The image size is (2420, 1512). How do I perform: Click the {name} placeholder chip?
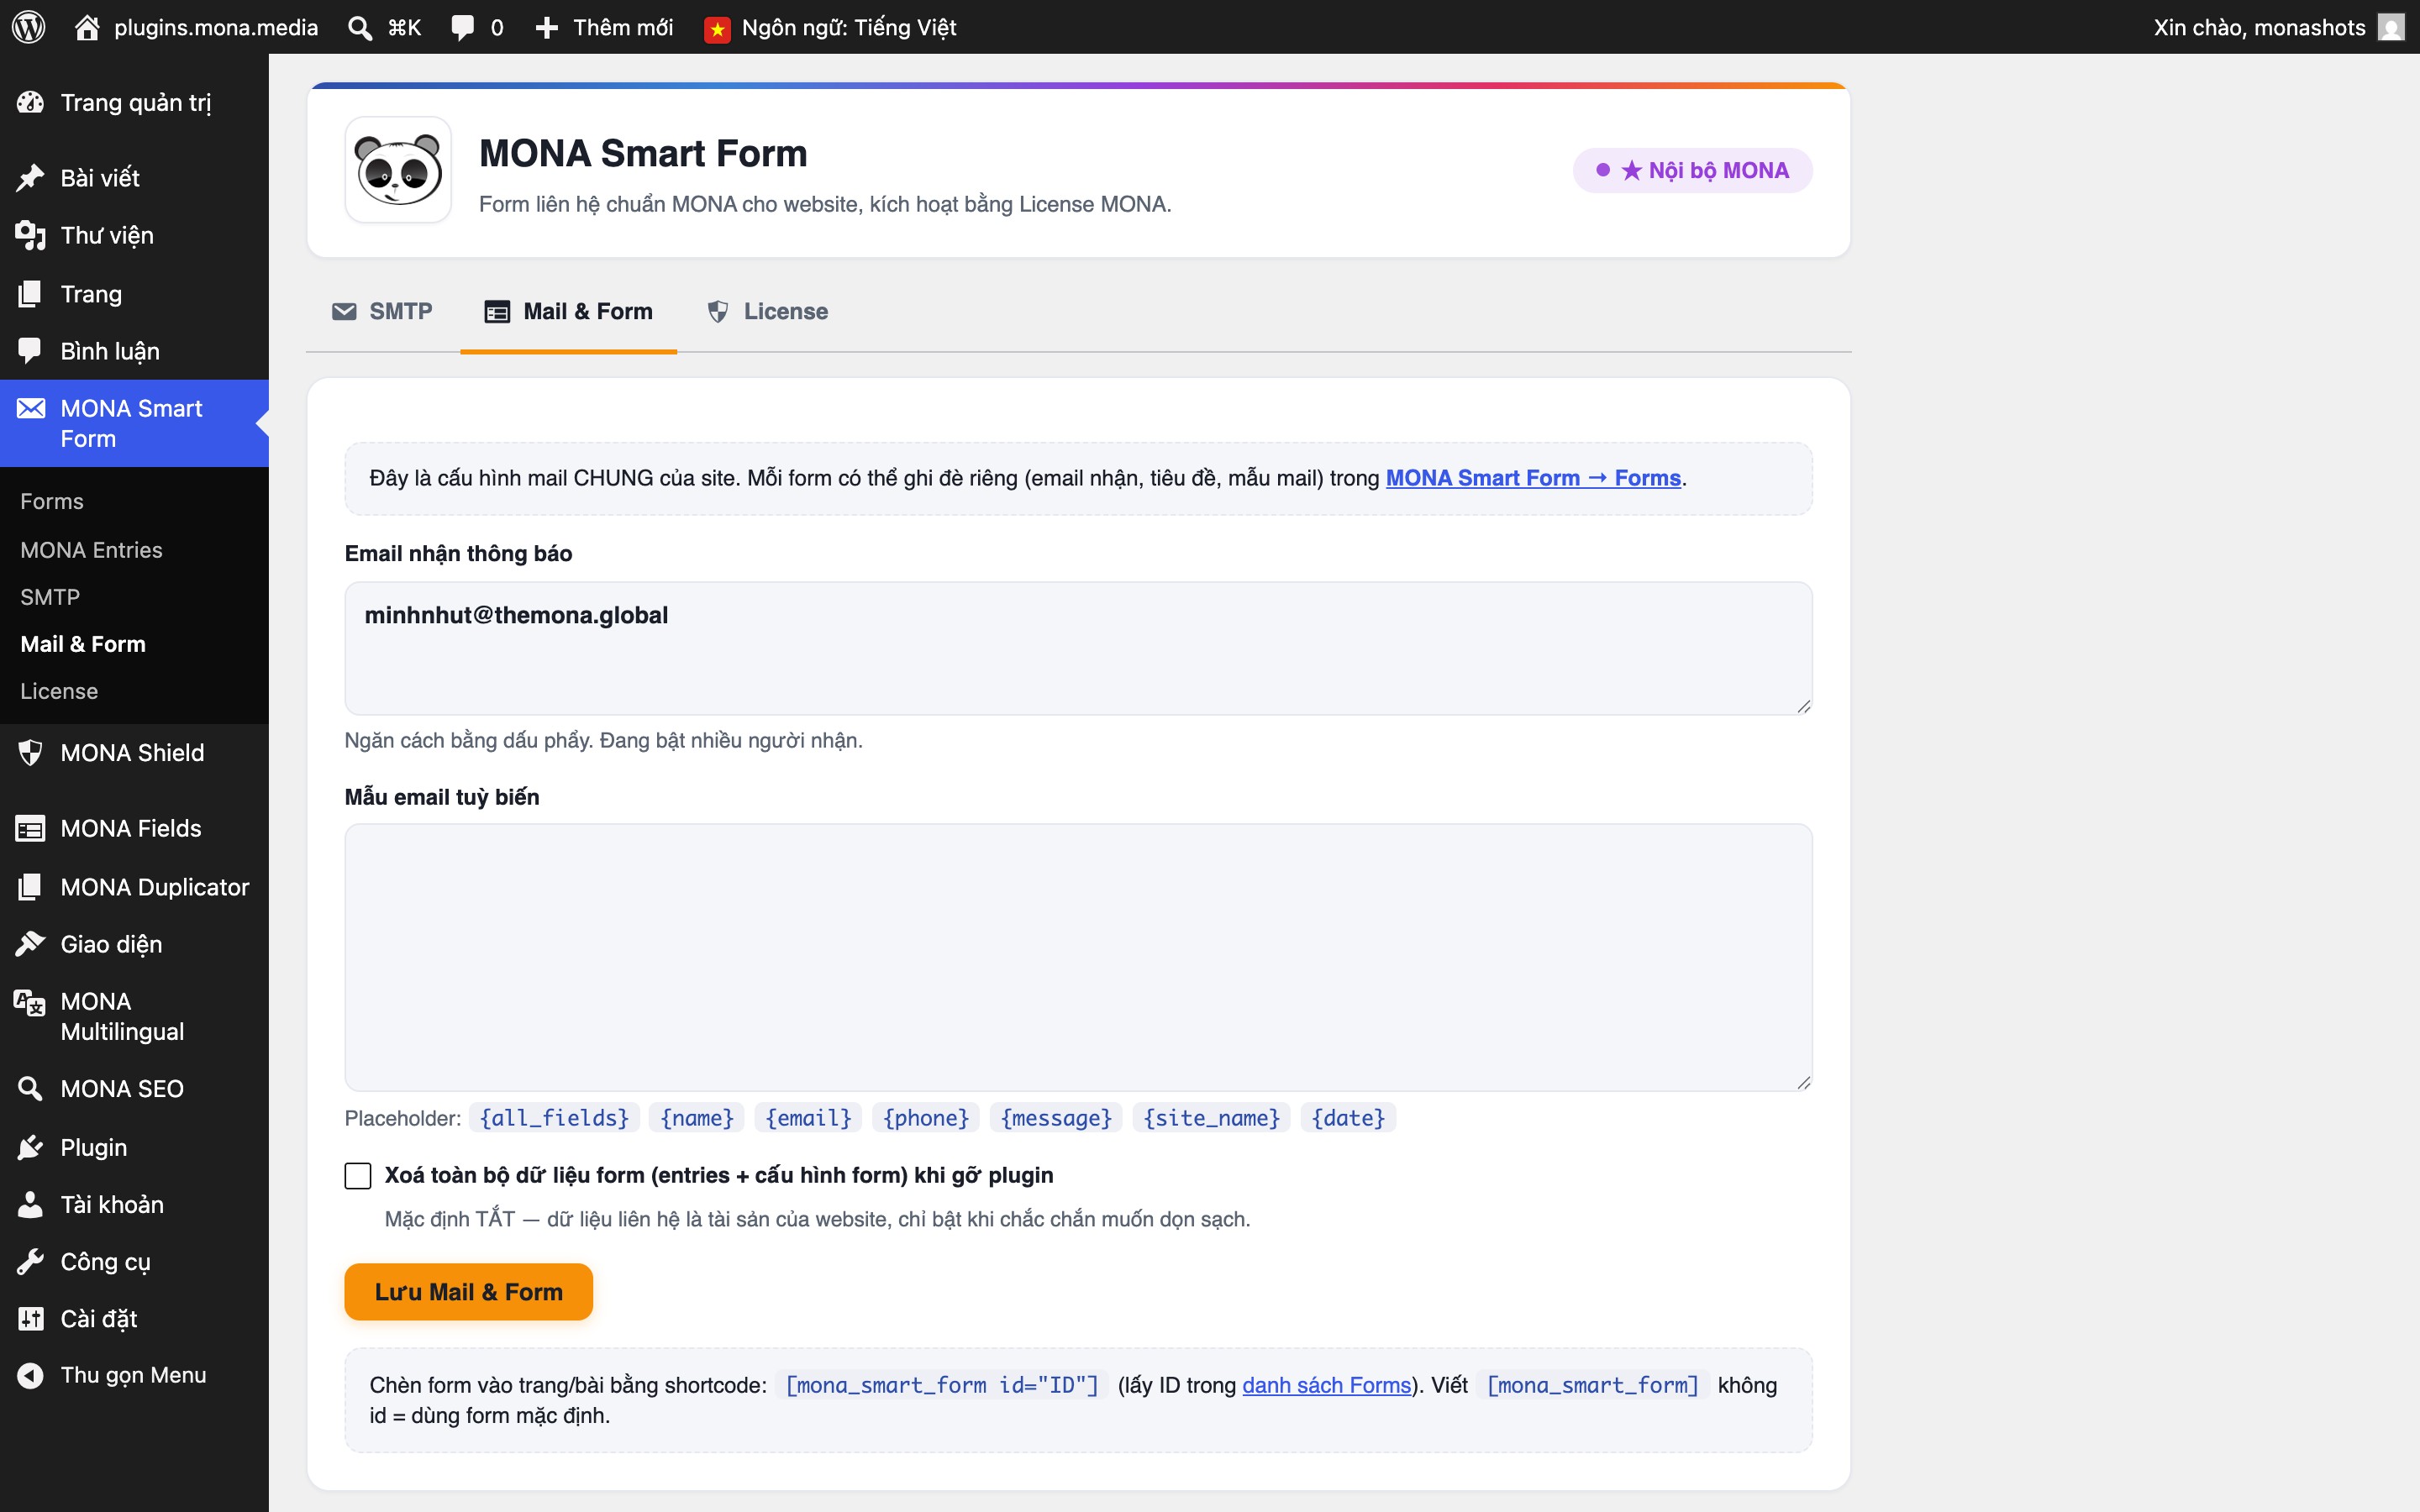(x=697, y=1117)
